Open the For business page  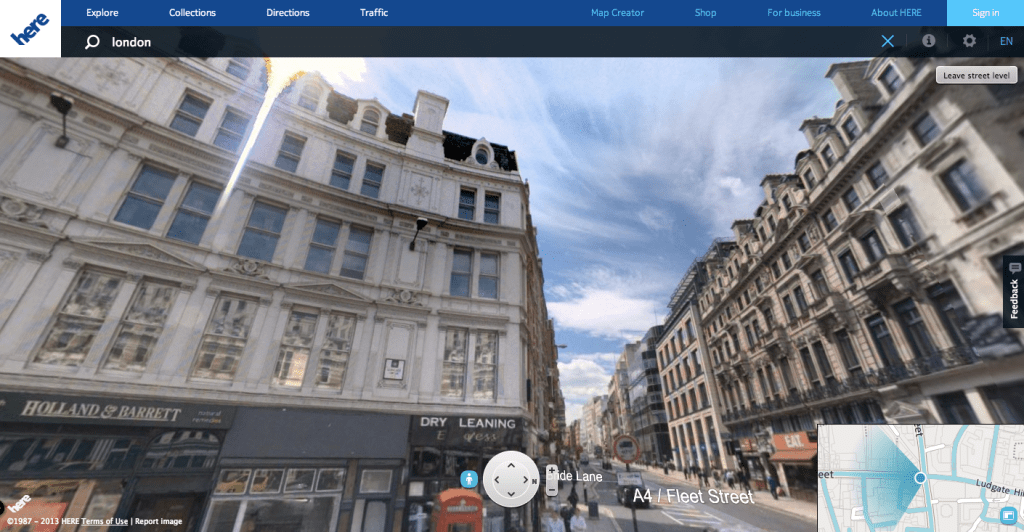point(793,12)
